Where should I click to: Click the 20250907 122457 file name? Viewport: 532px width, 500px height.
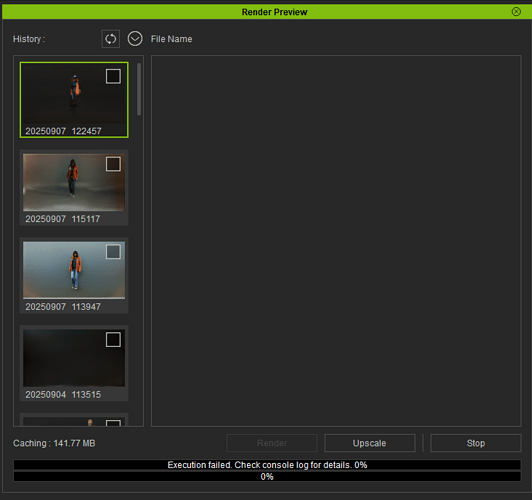point(63,131)
